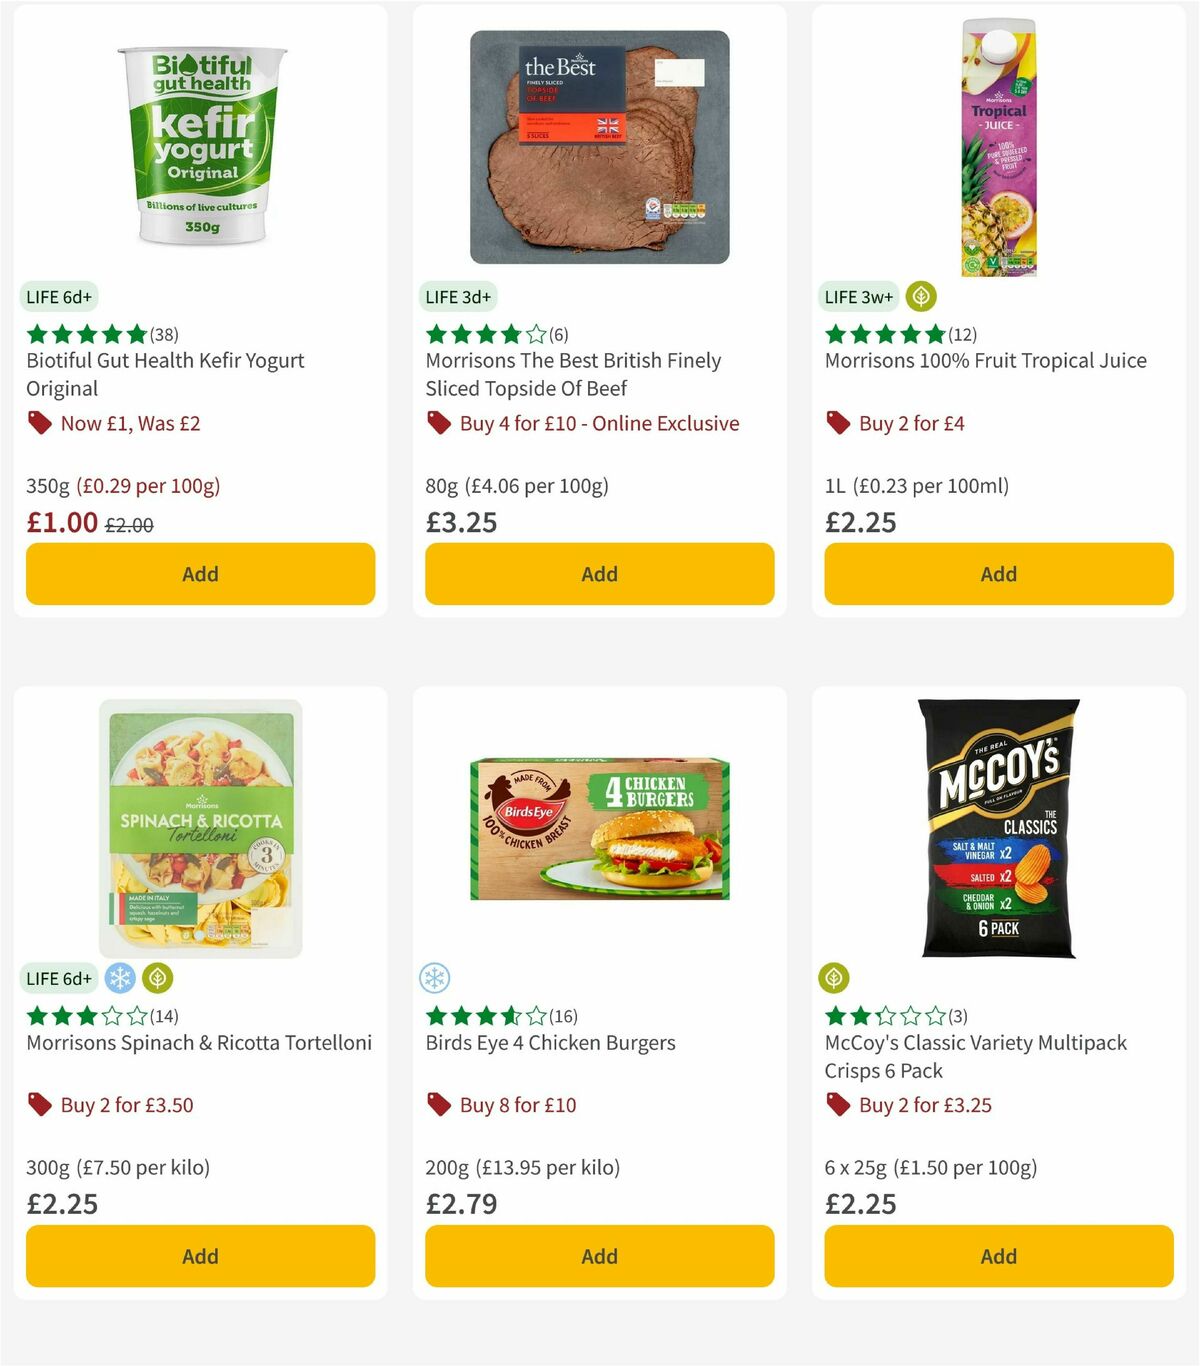Click the organic leaf icon beside LIFE 3w+
Screen dimensions: 1200x1366
click(x=919, y=296)
